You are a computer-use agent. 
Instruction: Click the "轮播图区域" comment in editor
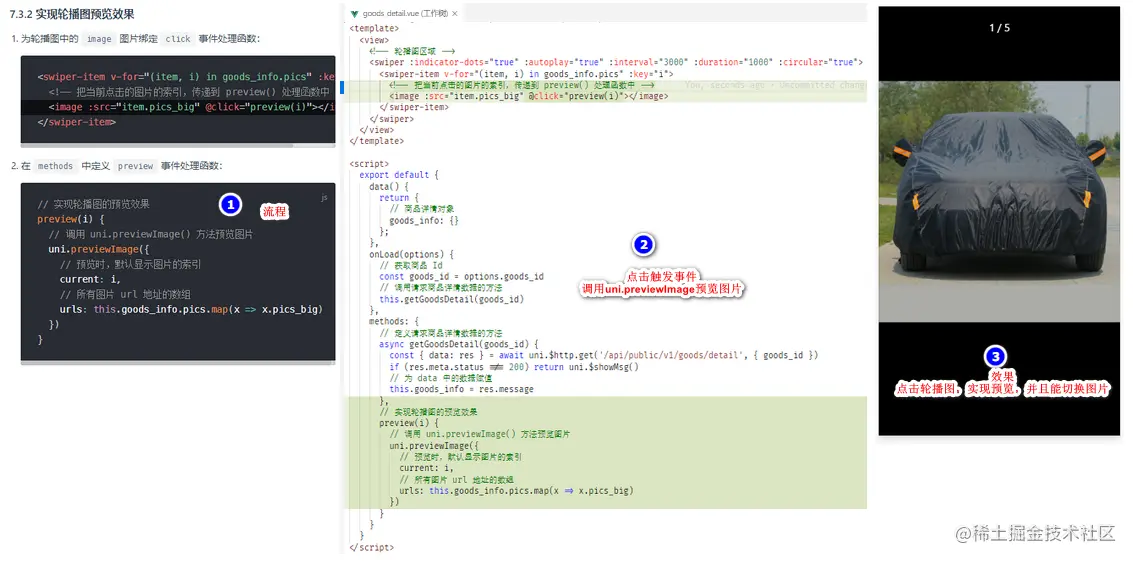[x=412, y=51]
